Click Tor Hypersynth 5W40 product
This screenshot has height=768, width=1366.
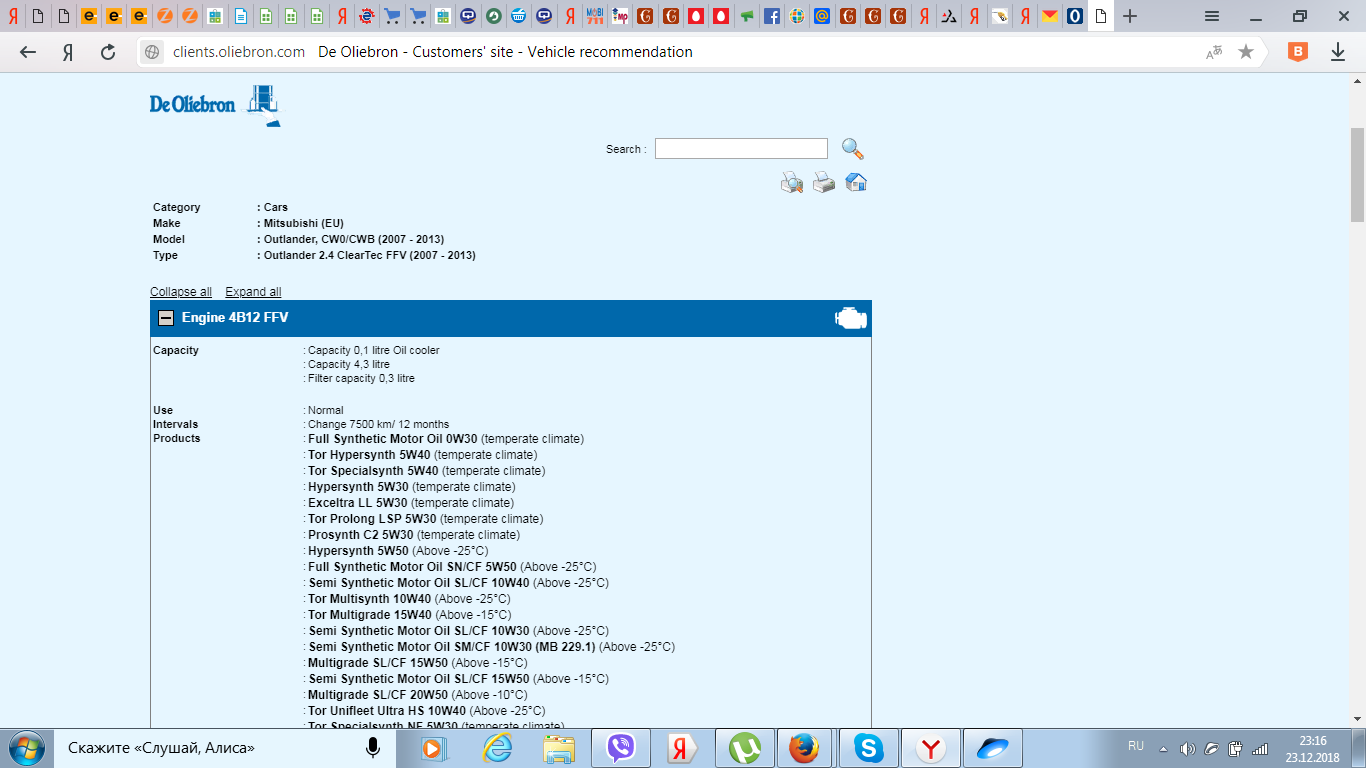369,455
